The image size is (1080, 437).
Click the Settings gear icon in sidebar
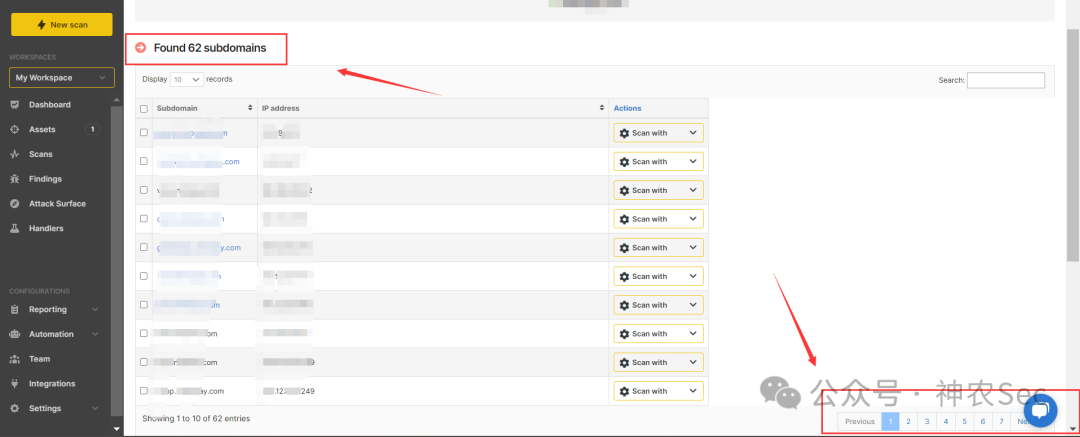coord(14,409)
